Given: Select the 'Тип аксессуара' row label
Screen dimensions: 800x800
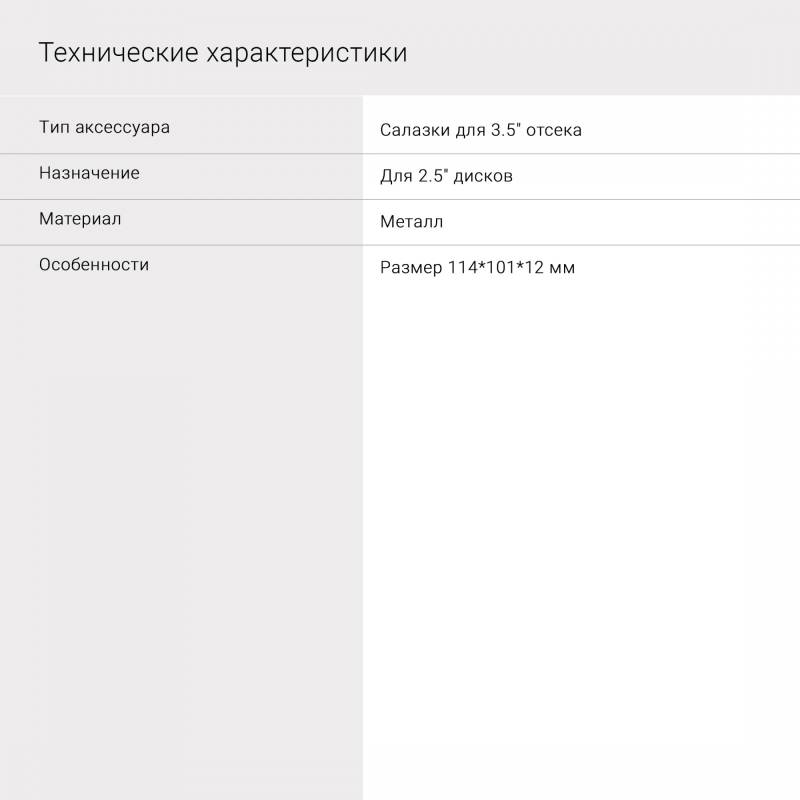Looking at the screenshot, I should (x=104, y=127).
